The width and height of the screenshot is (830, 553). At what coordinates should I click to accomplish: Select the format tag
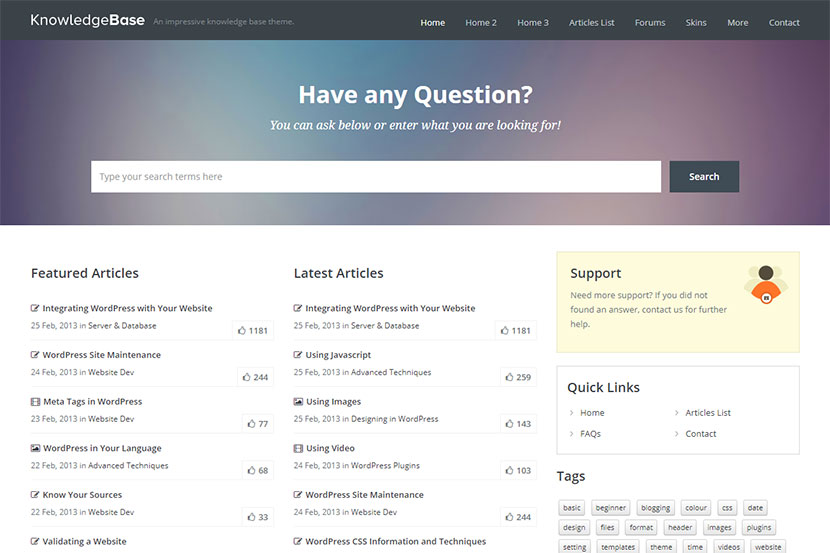(641, 528)
